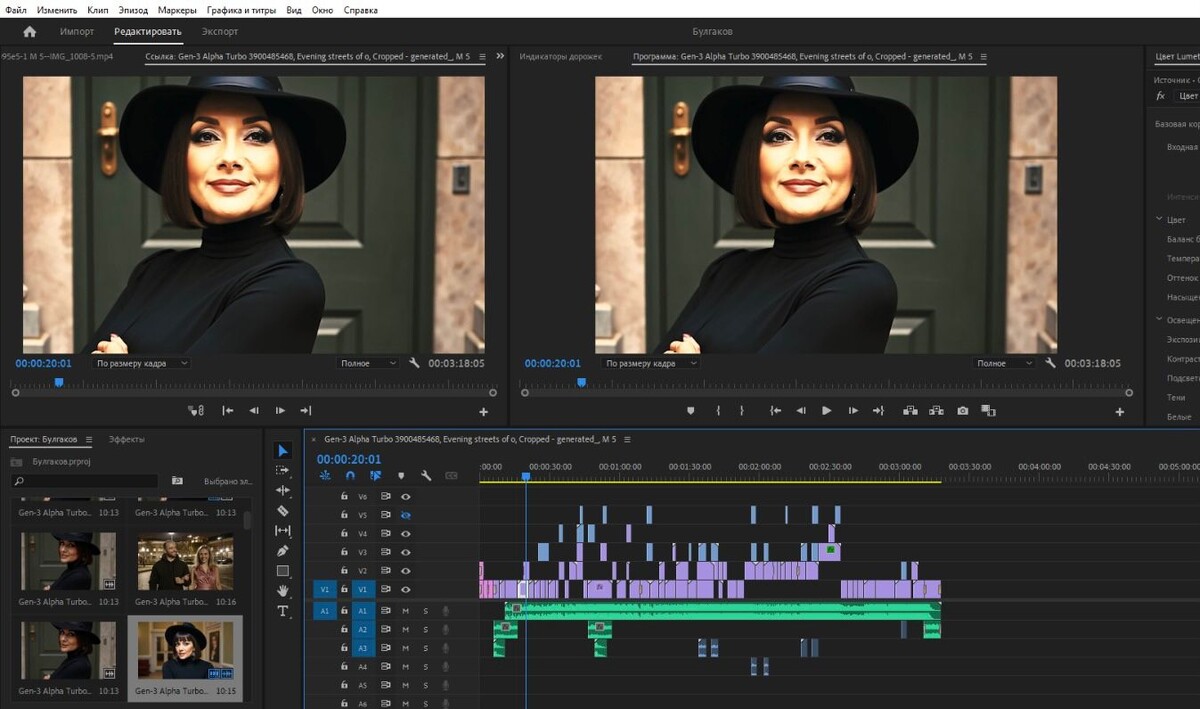Select the Type tool

pos(283,611)
